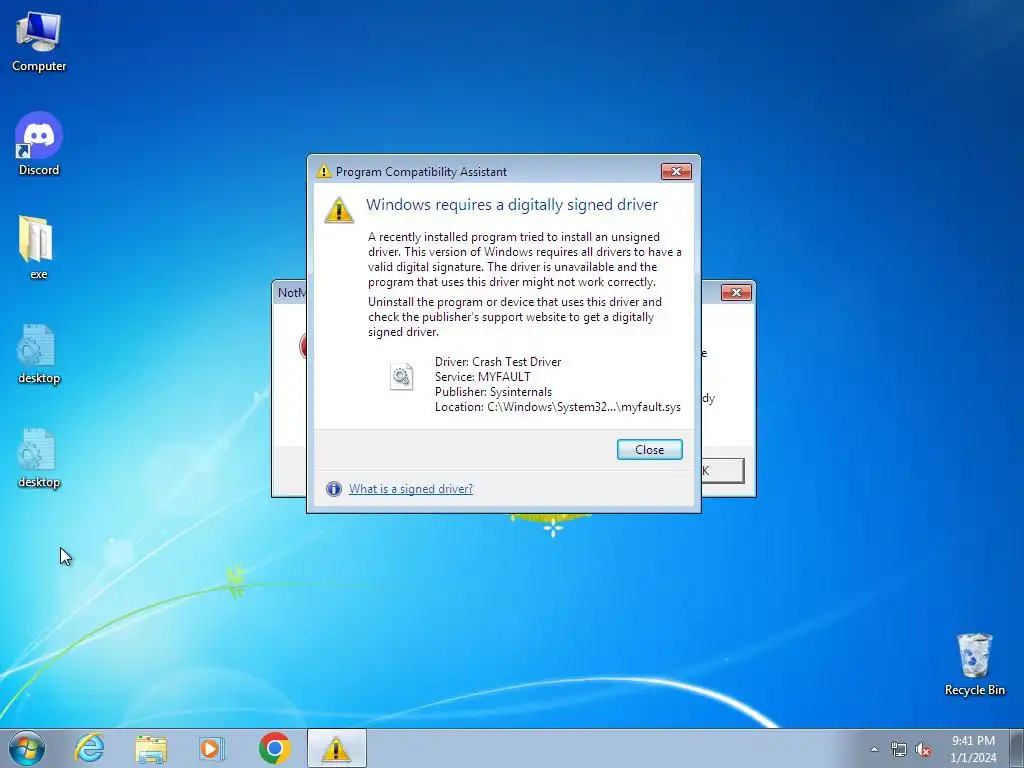Viewport: 1024px width, 768px height.
Task: Close the background NotMyFault dialog via its X
Action: click(x=736, y=292)
